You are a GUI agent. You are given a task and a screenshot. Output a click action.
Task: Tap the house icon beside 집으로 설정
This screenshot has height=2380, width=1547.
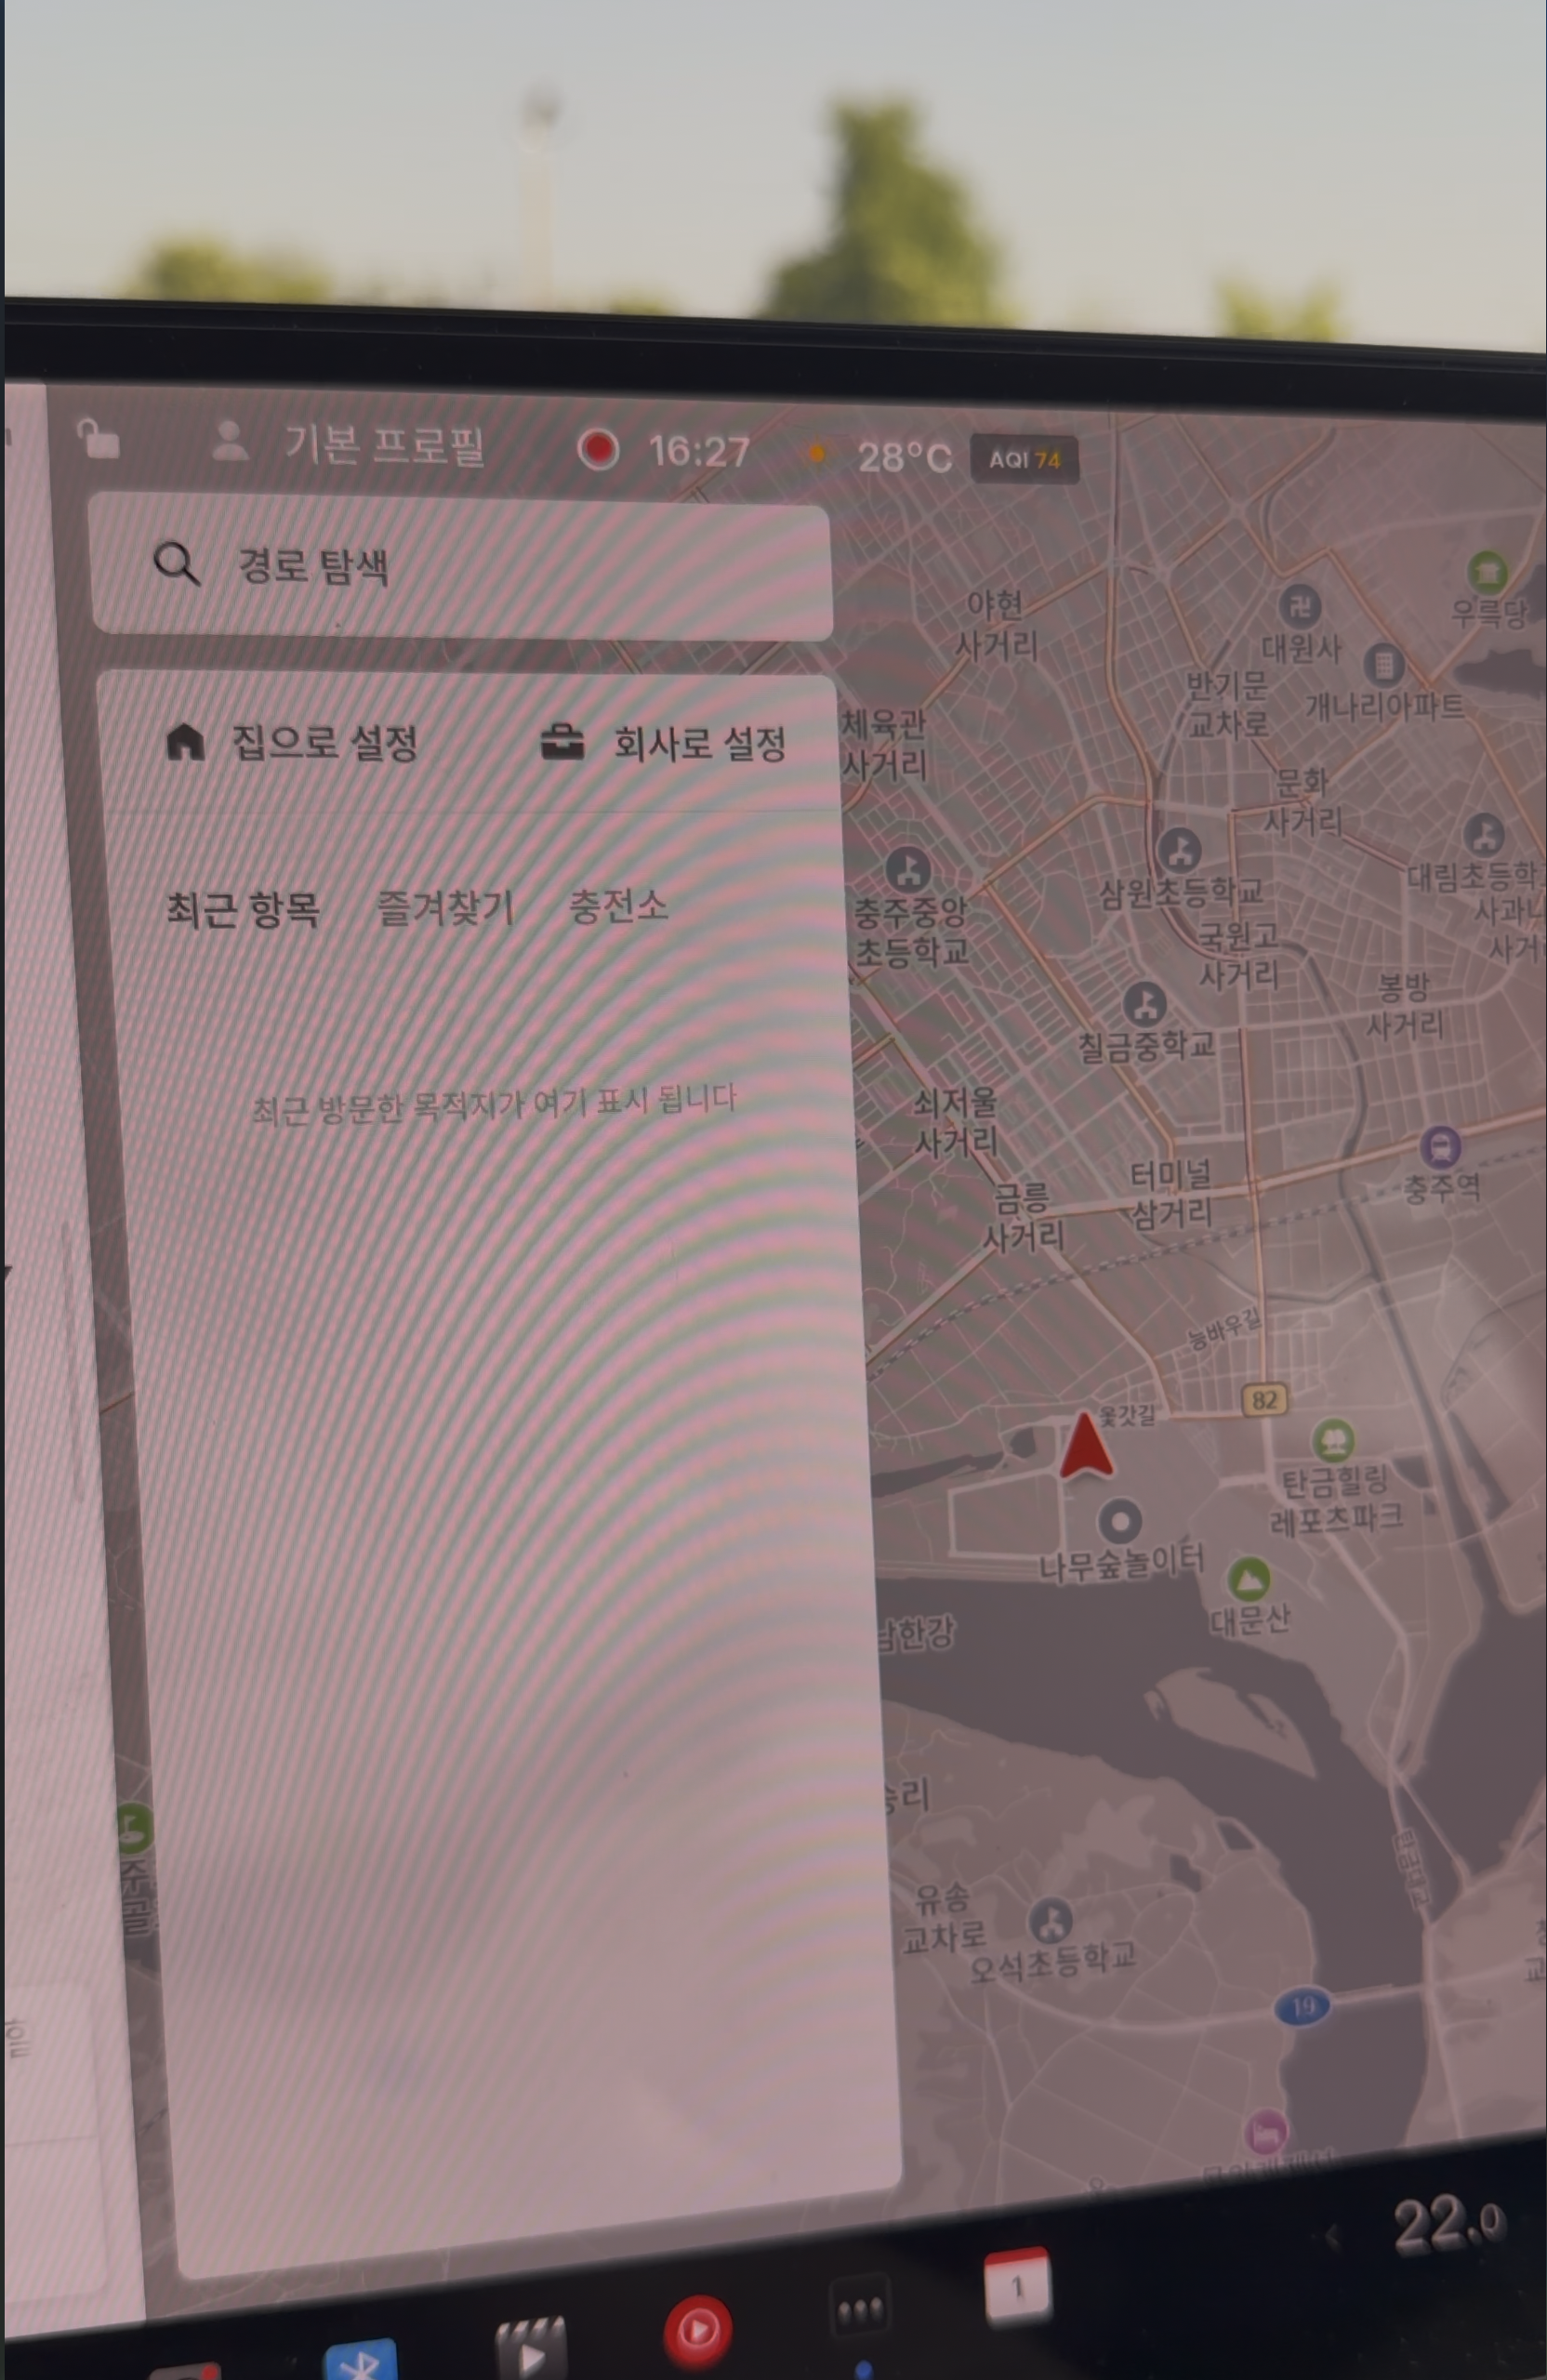tap(185, 742)
